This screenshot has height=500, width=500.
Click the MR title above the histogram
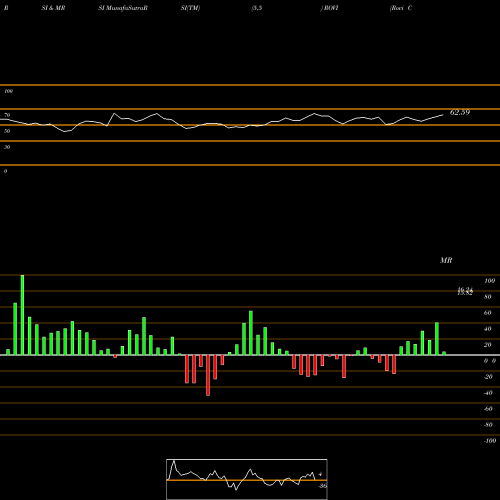[x=446, y=260]
